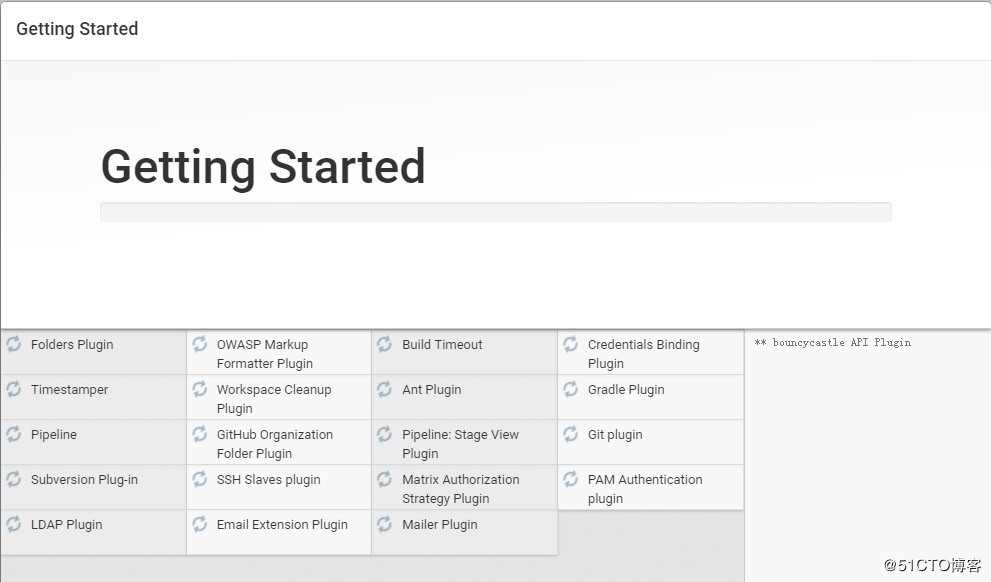Select the OWASP Markup Formatter Plugin label
The height and width of the screenshot is (582, 991).
(265, 354)
